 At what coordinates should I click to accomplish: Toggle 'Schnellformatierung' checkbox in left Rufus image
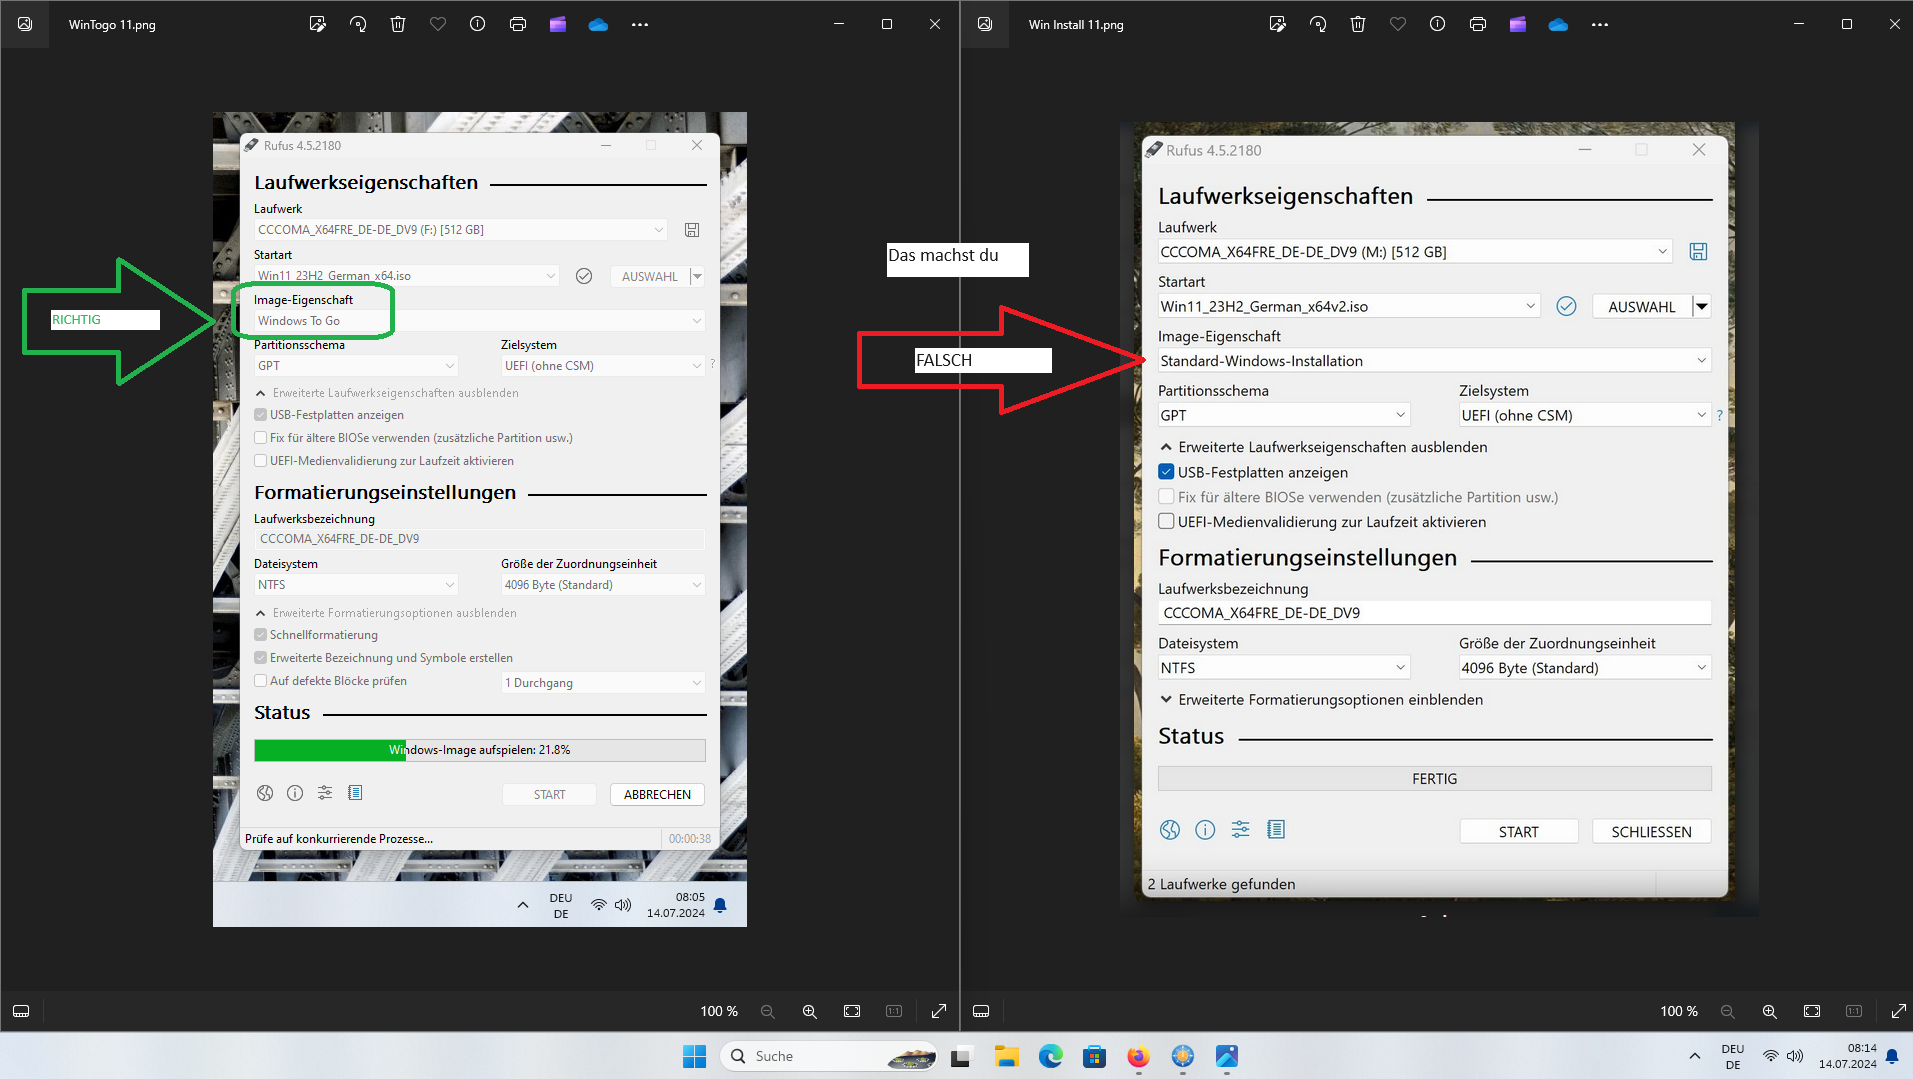point(260,635)
